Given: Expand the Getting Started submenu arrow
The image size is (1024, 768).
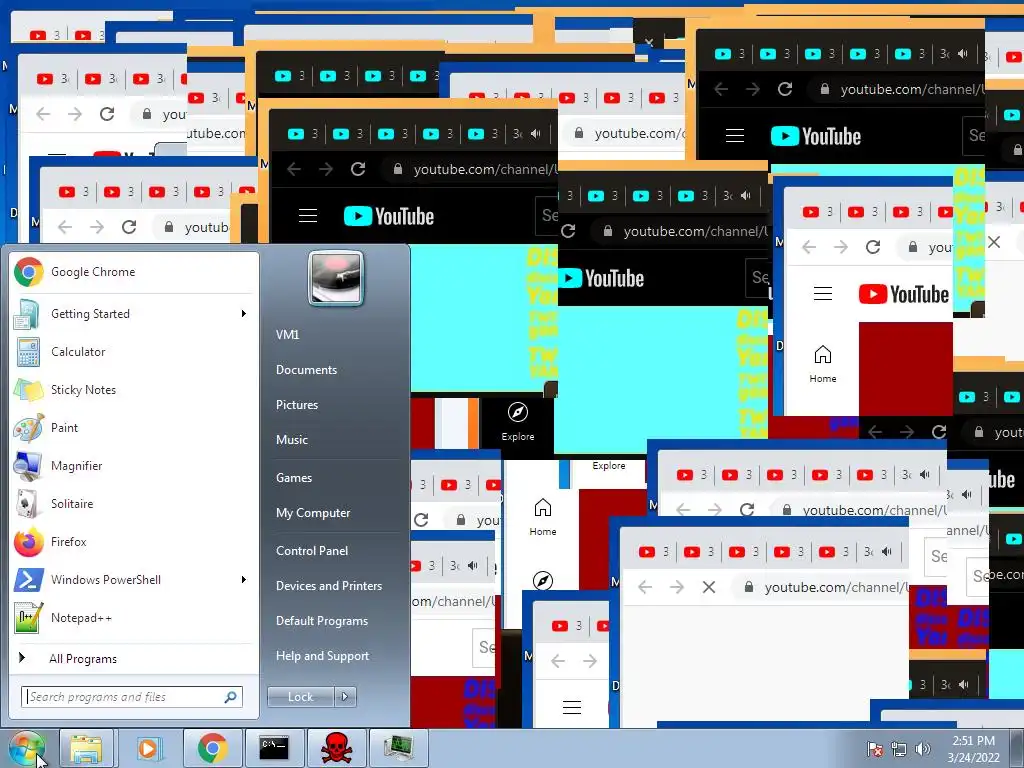Looking at the screenshot, I should tap(244, 314).
